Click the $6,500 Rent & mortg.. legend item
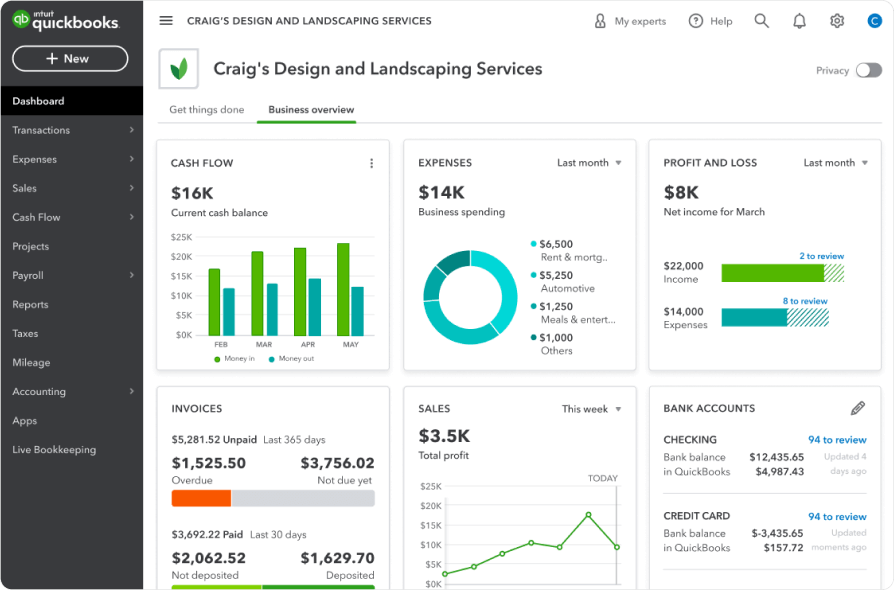 point(569,251)
